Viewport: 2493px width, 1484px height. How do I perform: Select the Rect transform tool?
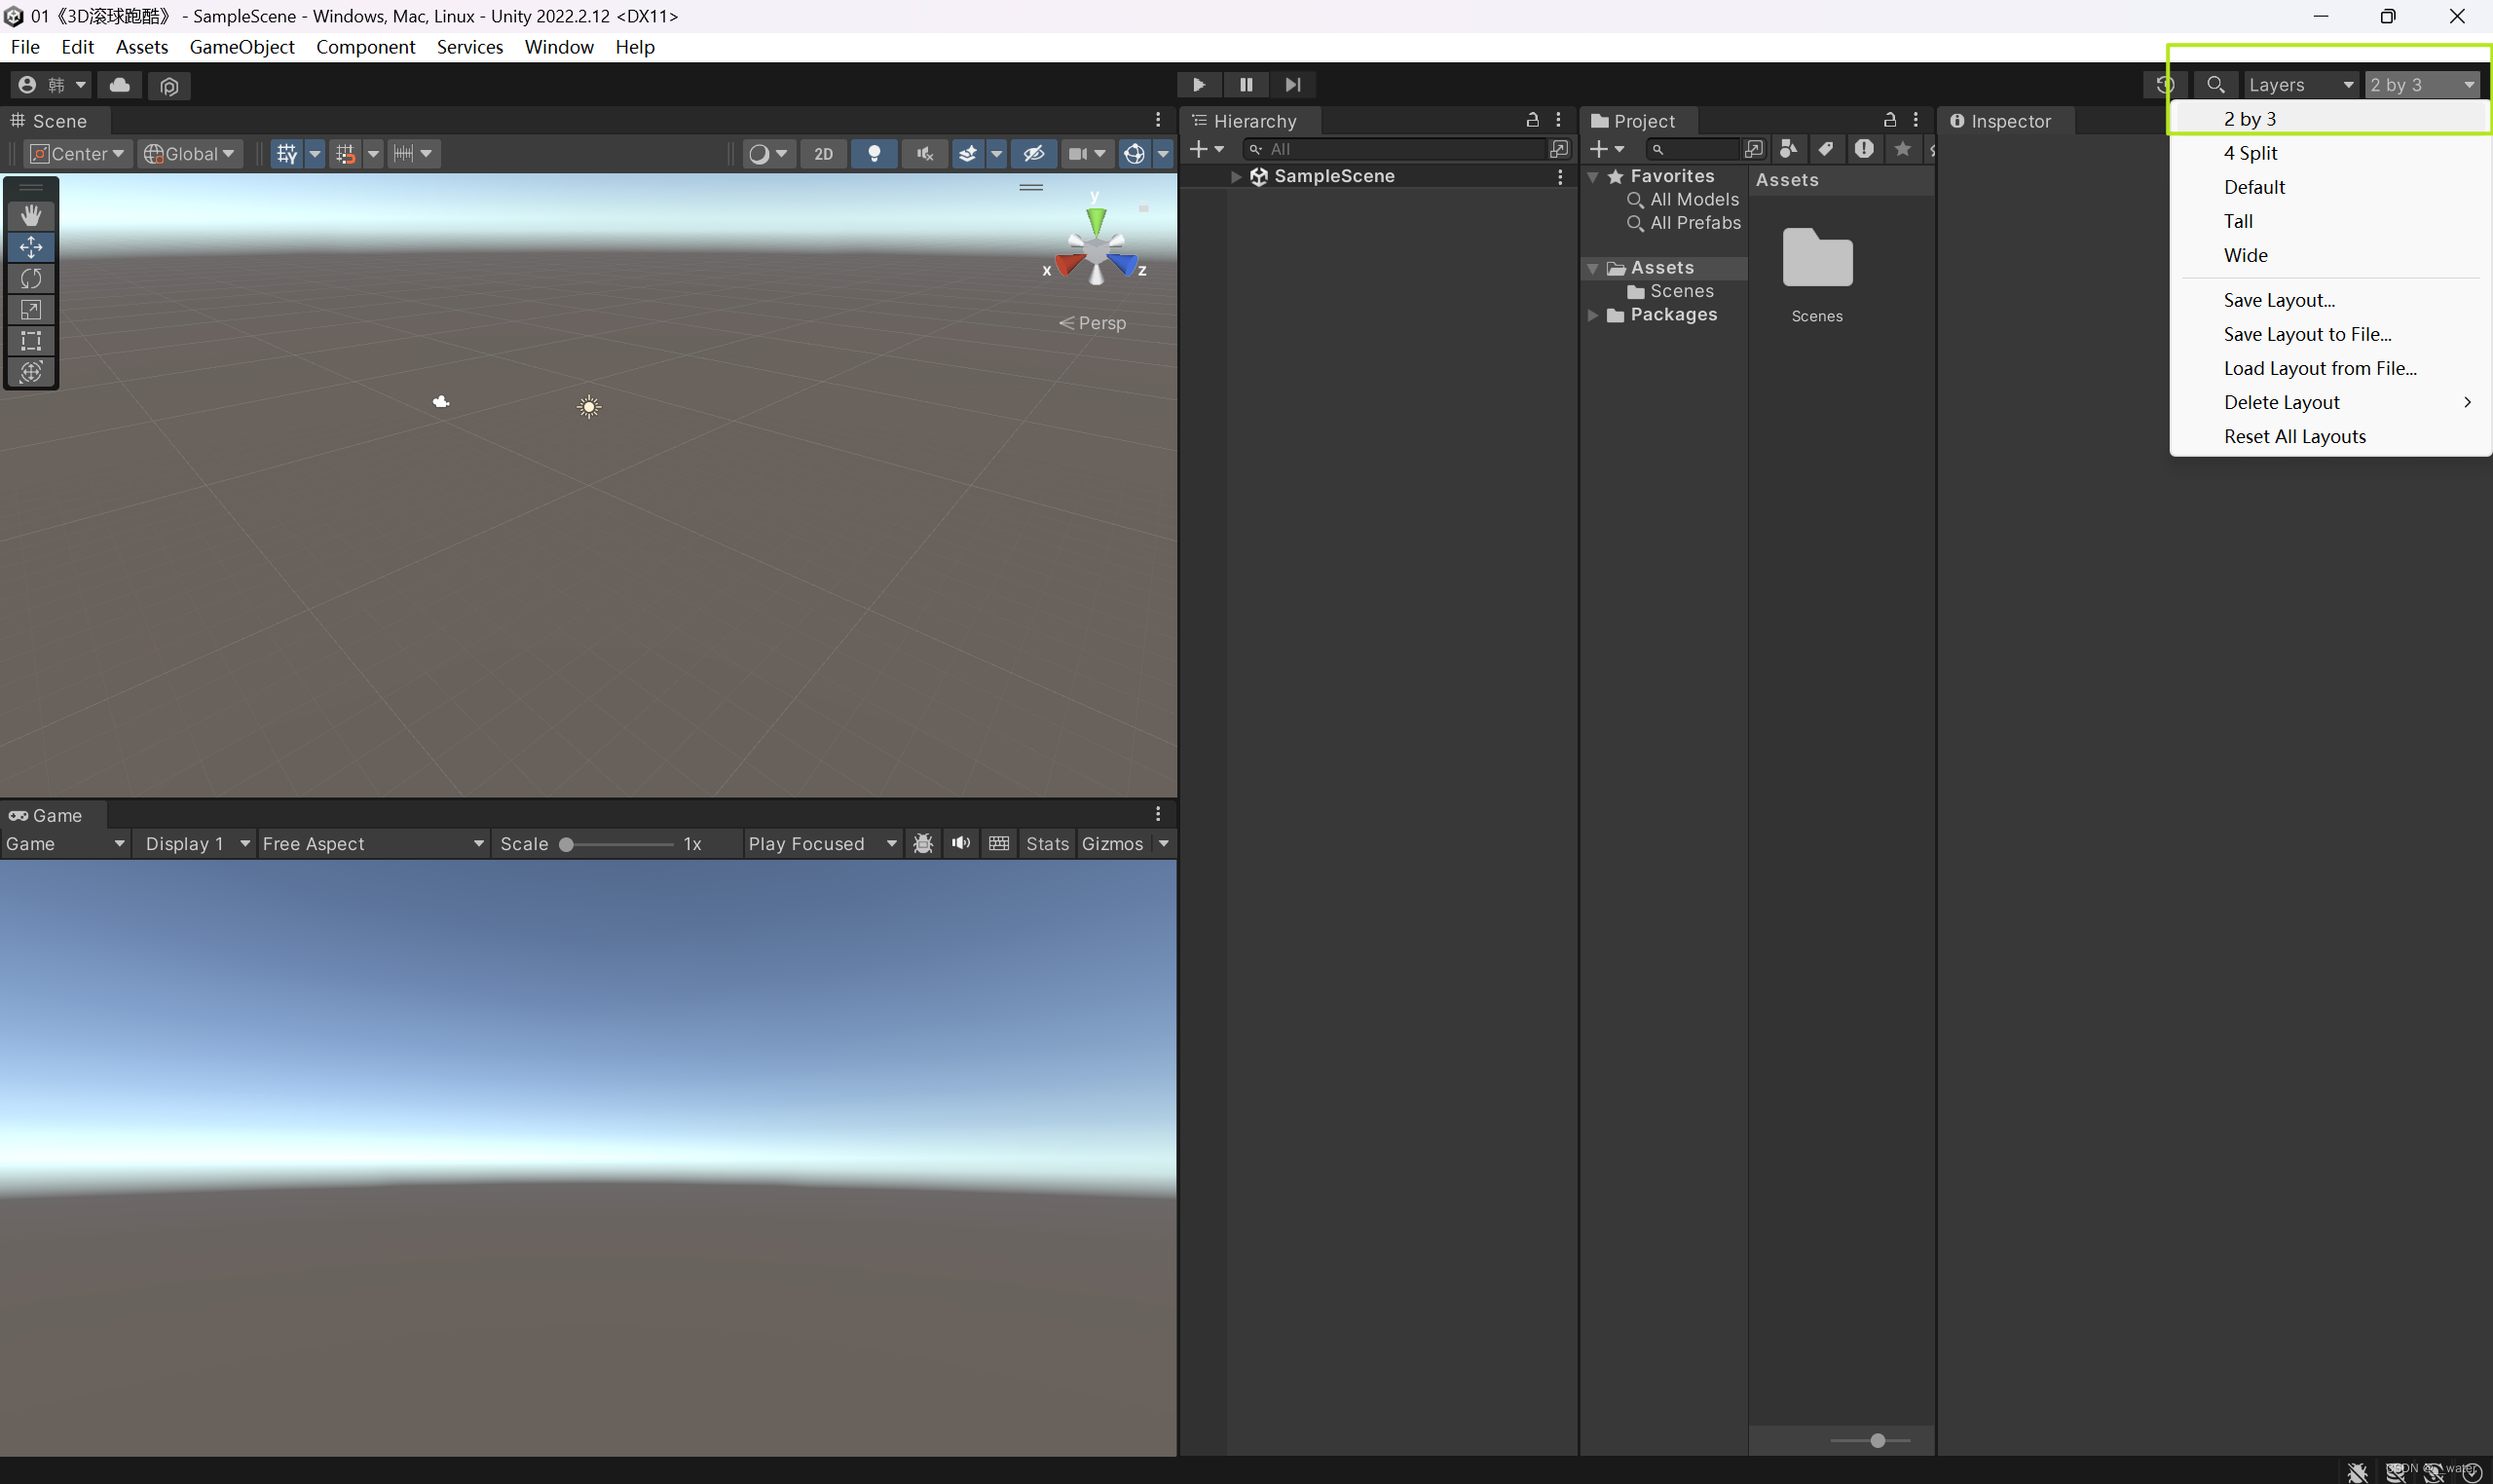coord(31,341)
